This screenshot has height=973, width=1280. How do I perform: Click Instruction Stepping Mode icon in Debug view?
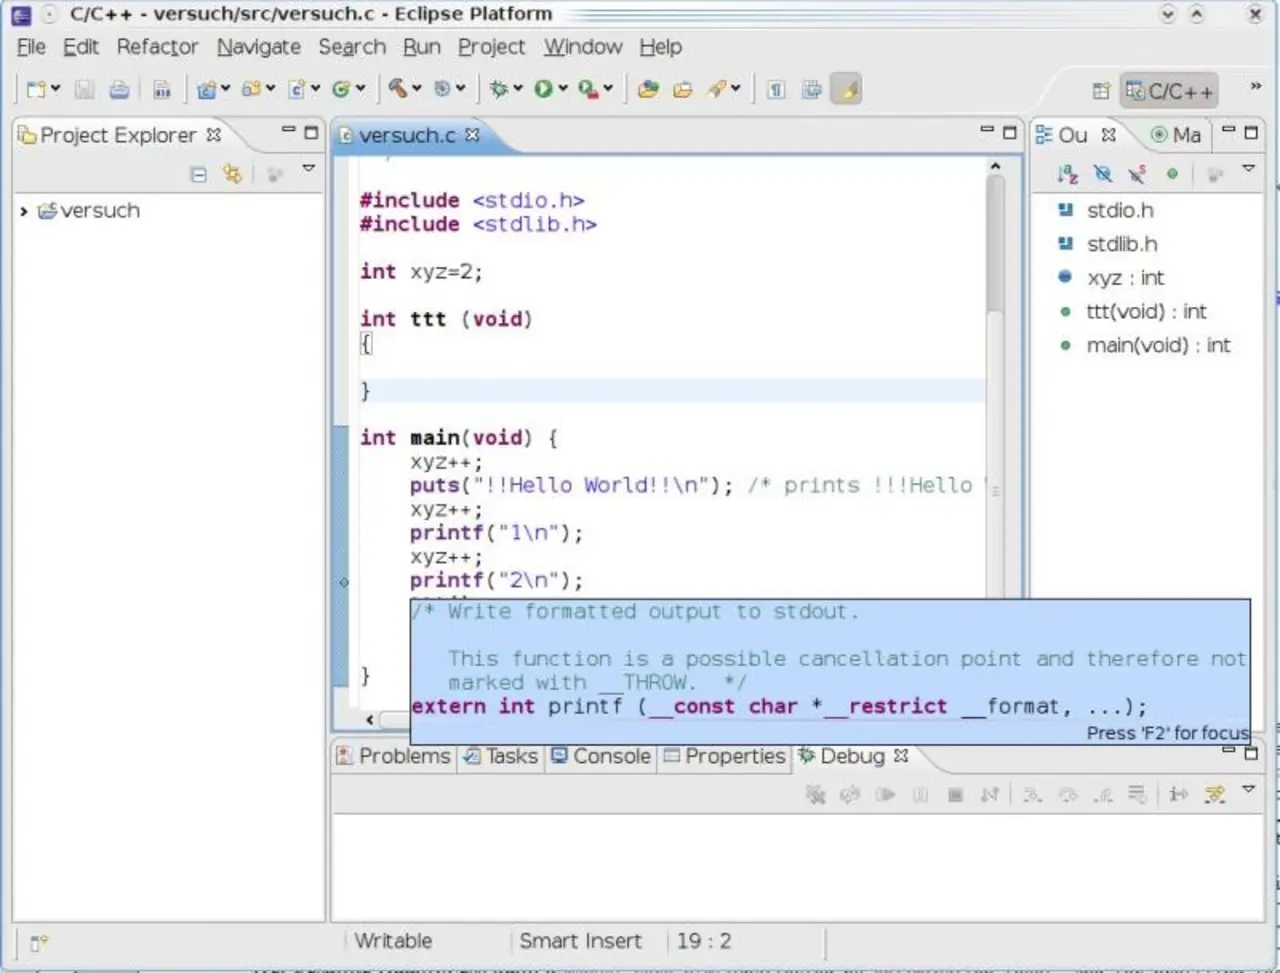(1179, 794)
